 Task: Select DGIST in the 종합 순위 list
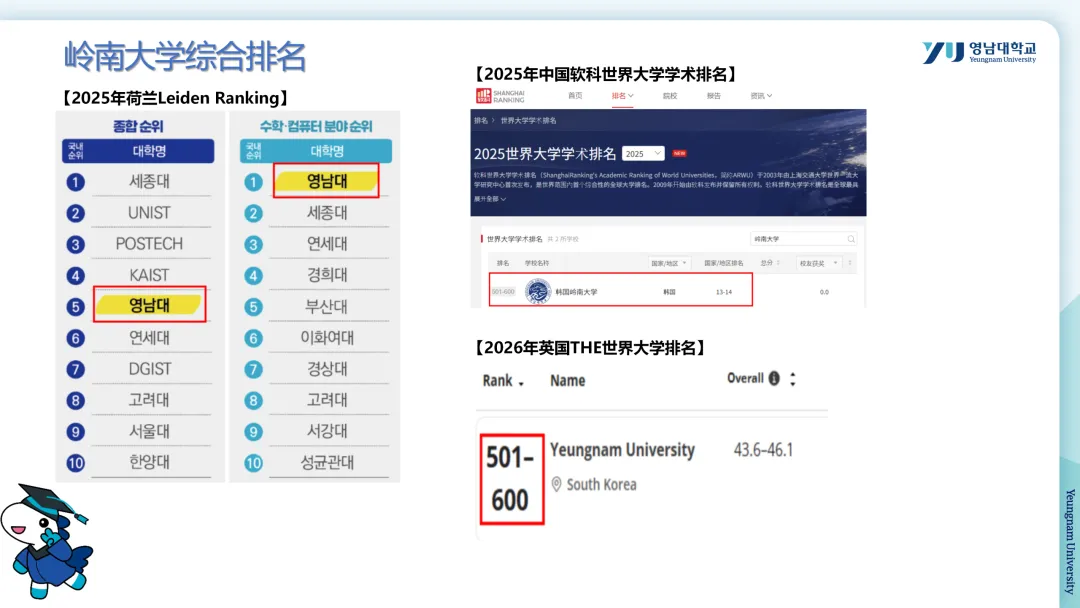pyautogui.click(x=149, y=369)
